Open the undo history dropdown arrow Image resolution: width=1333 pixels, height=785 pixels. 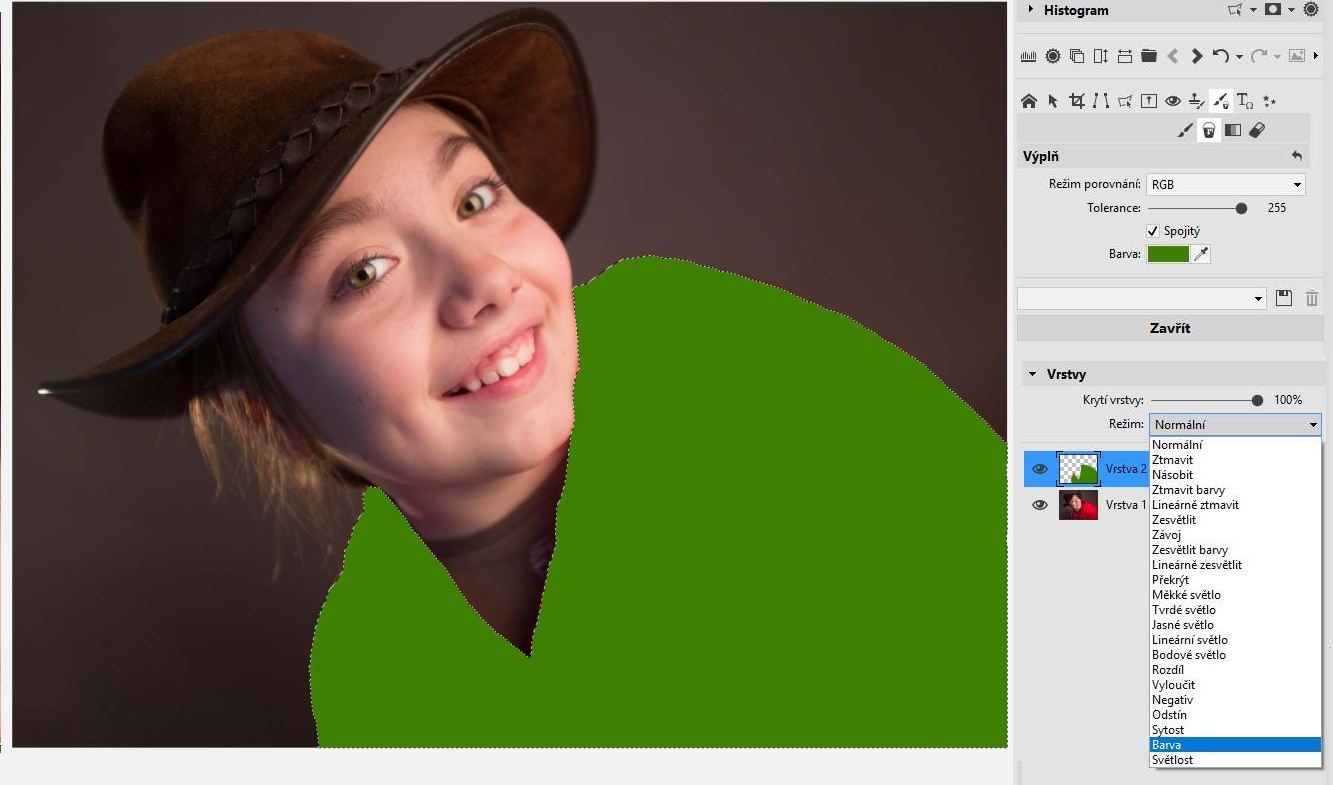coord(1239,57)
